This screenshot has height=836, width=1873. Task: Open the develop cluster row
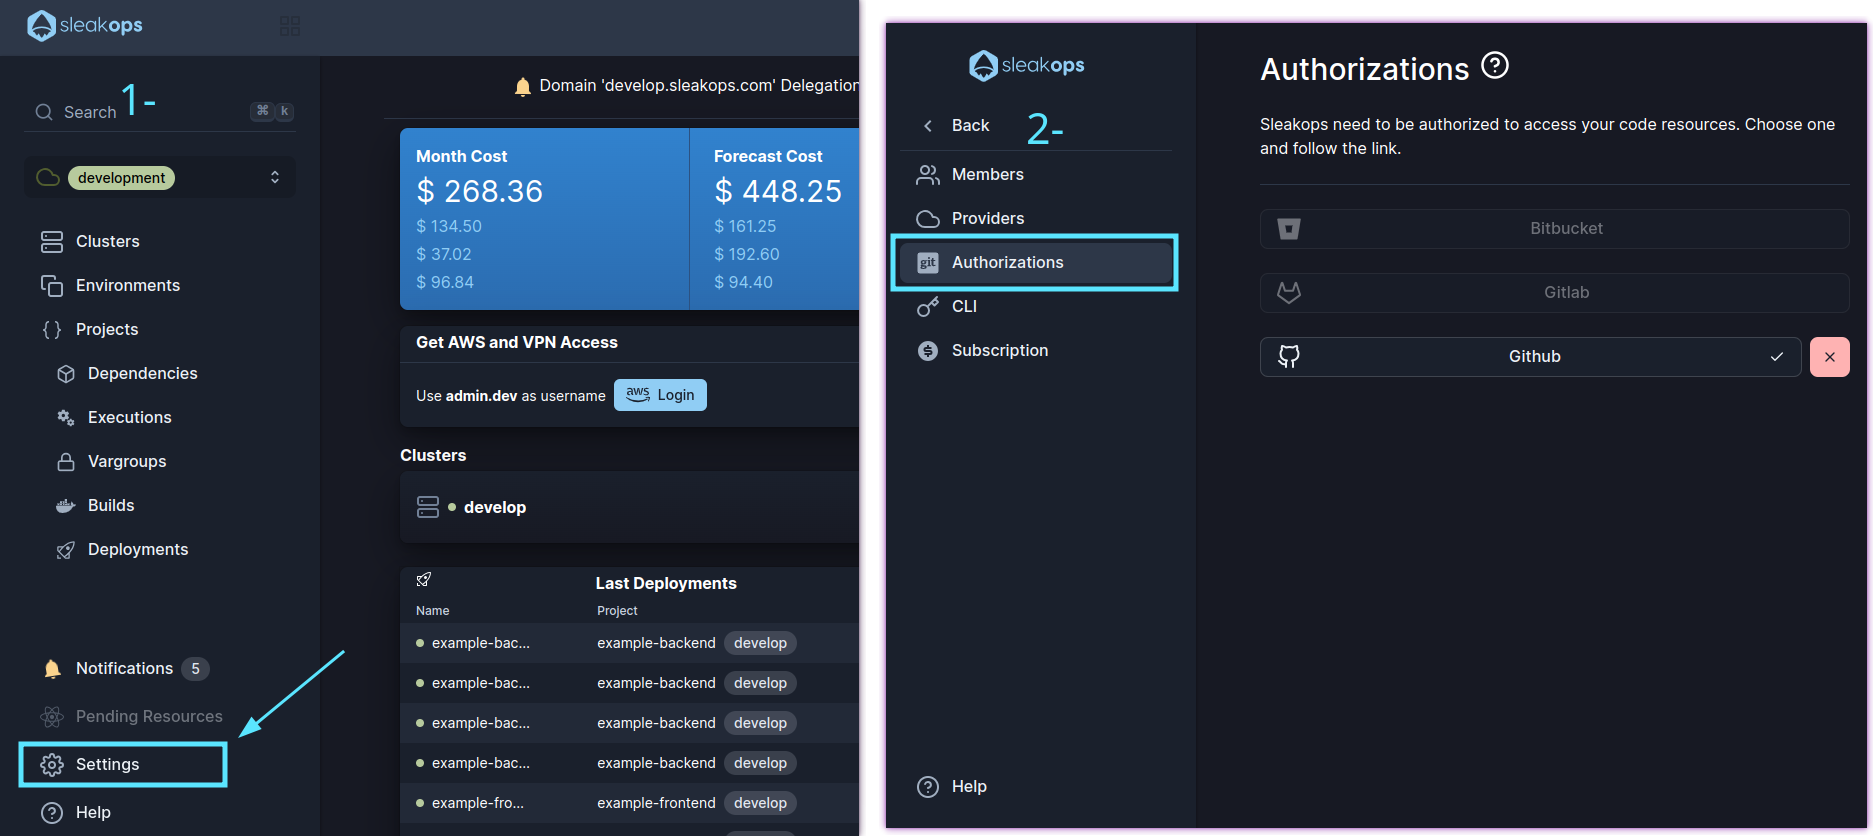pyautogui.click(x=630, y=507)
